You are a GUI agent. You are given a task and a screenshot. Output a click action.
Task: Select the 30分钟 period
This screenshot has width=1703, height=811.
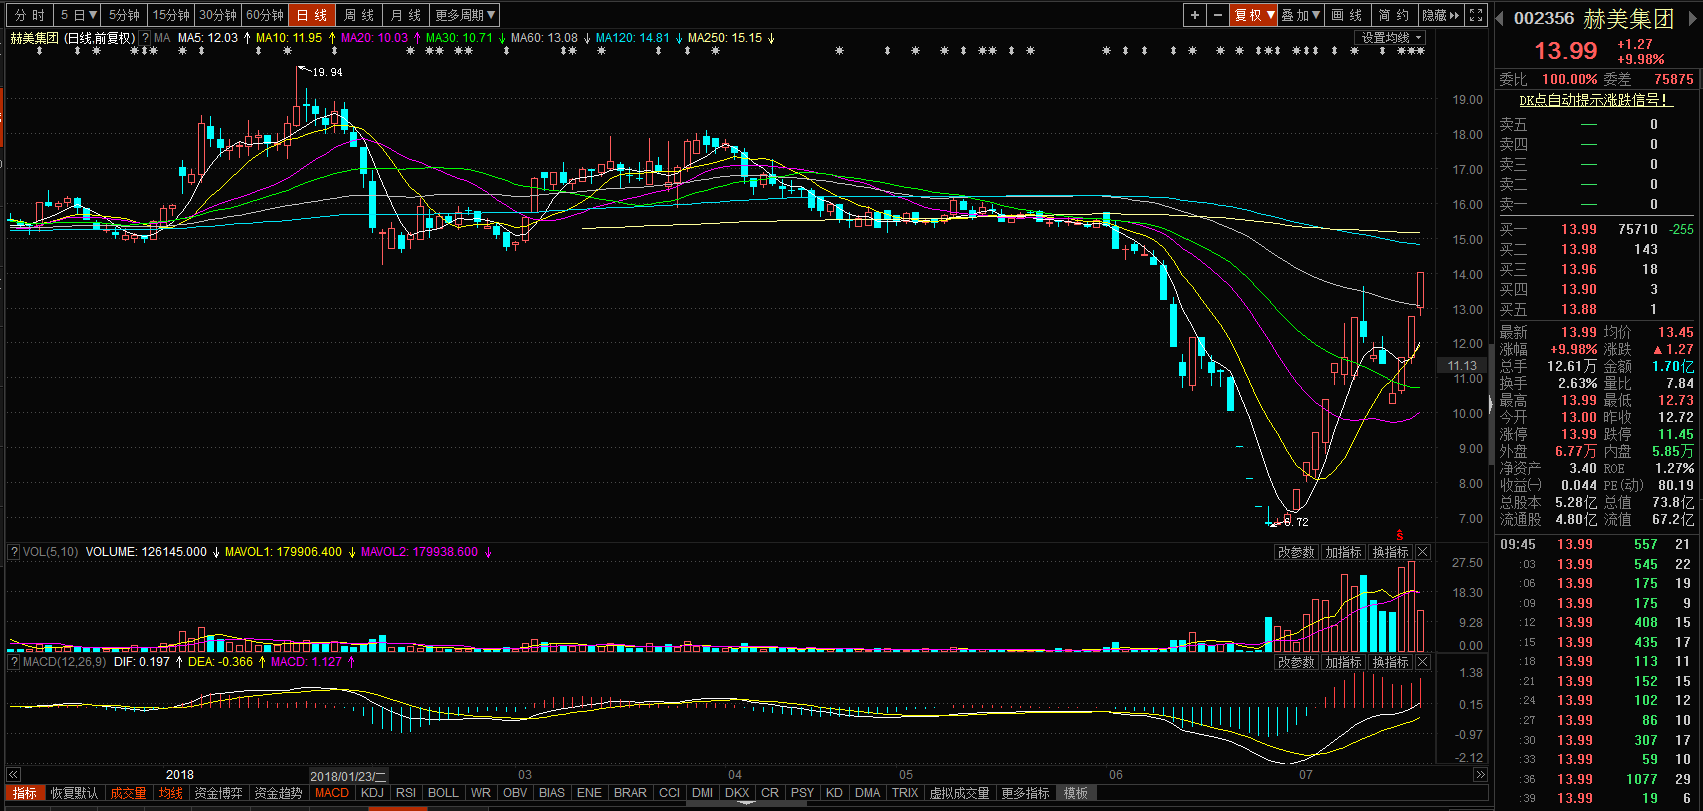point(218,15)
